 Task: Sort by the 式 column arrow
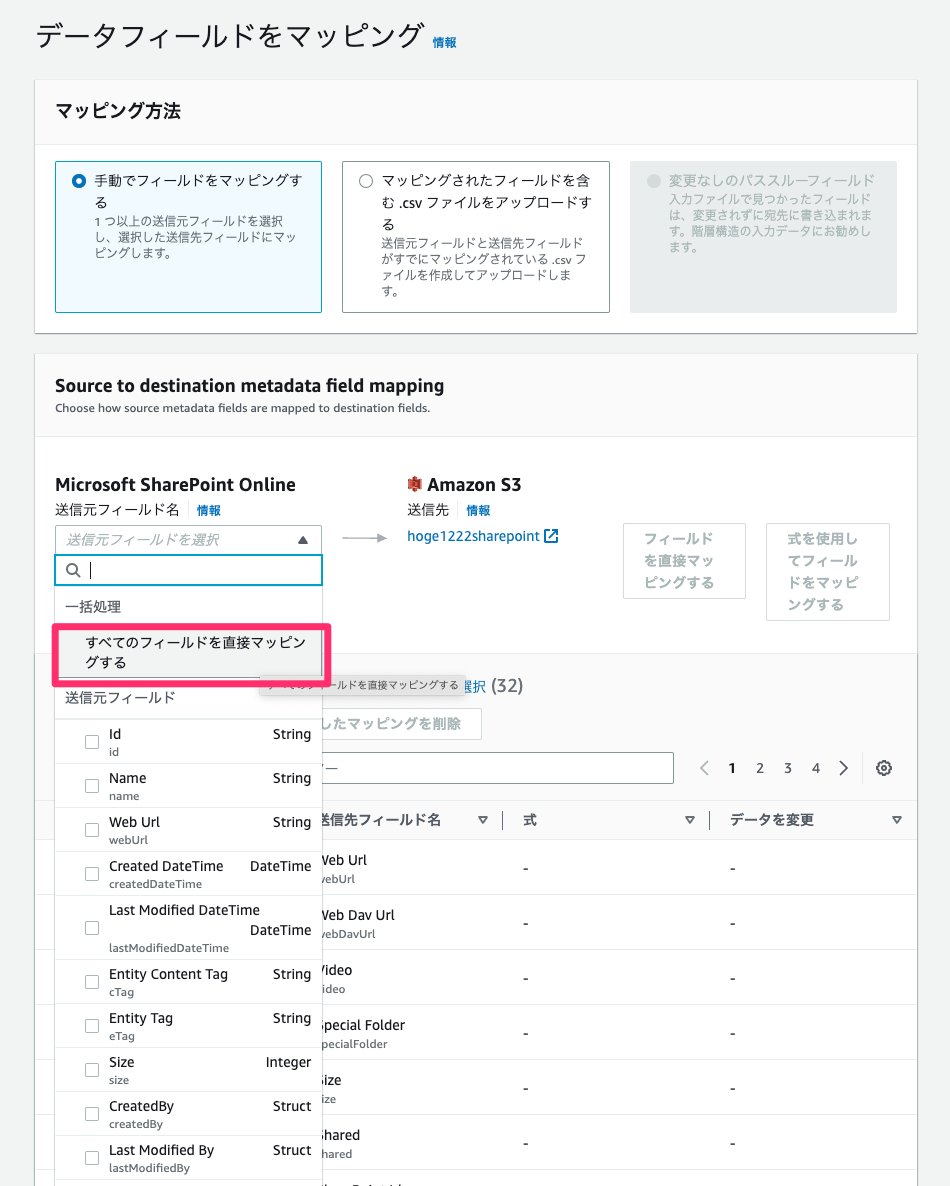click(690, 820)
